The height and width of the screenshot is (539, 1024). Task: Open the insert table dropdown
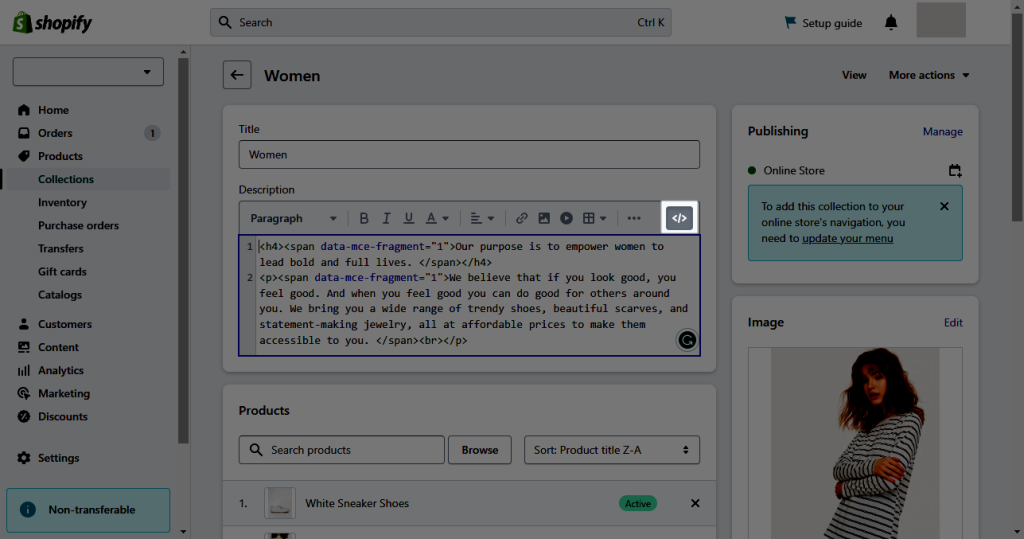[x=594, y=218]
